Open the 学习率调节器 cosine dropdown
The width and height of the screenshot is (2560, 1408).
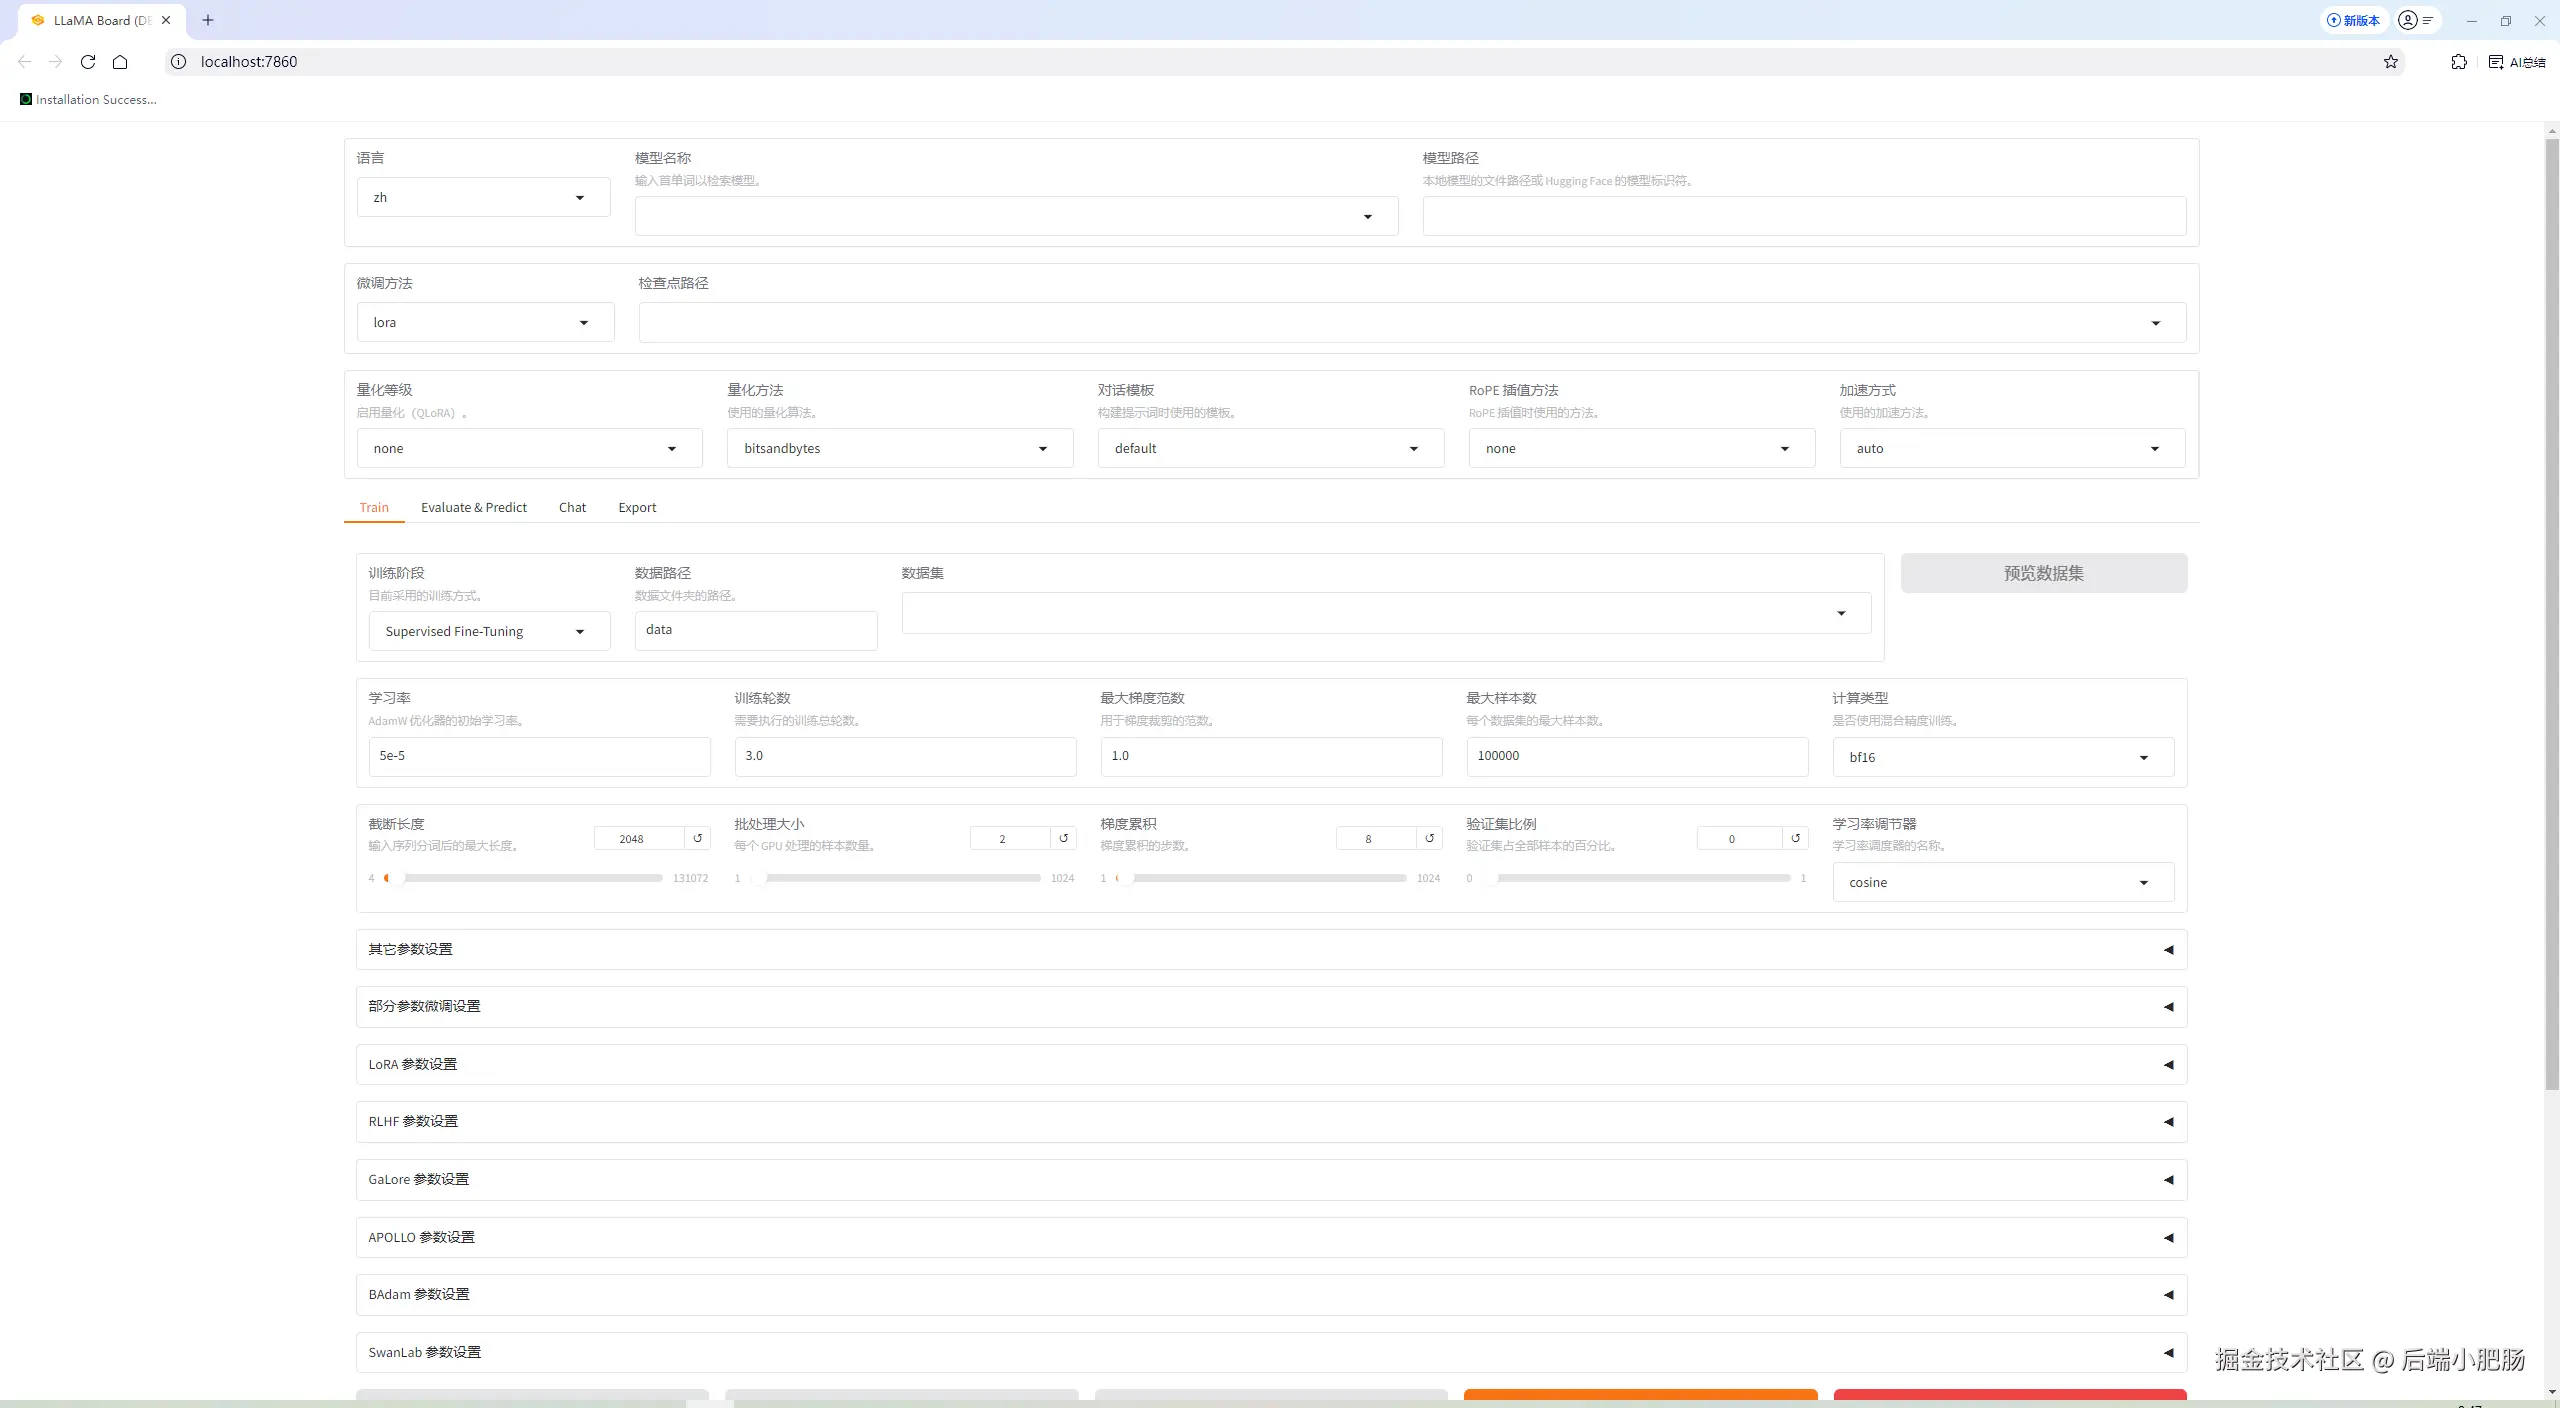(x=2003, y=882)
